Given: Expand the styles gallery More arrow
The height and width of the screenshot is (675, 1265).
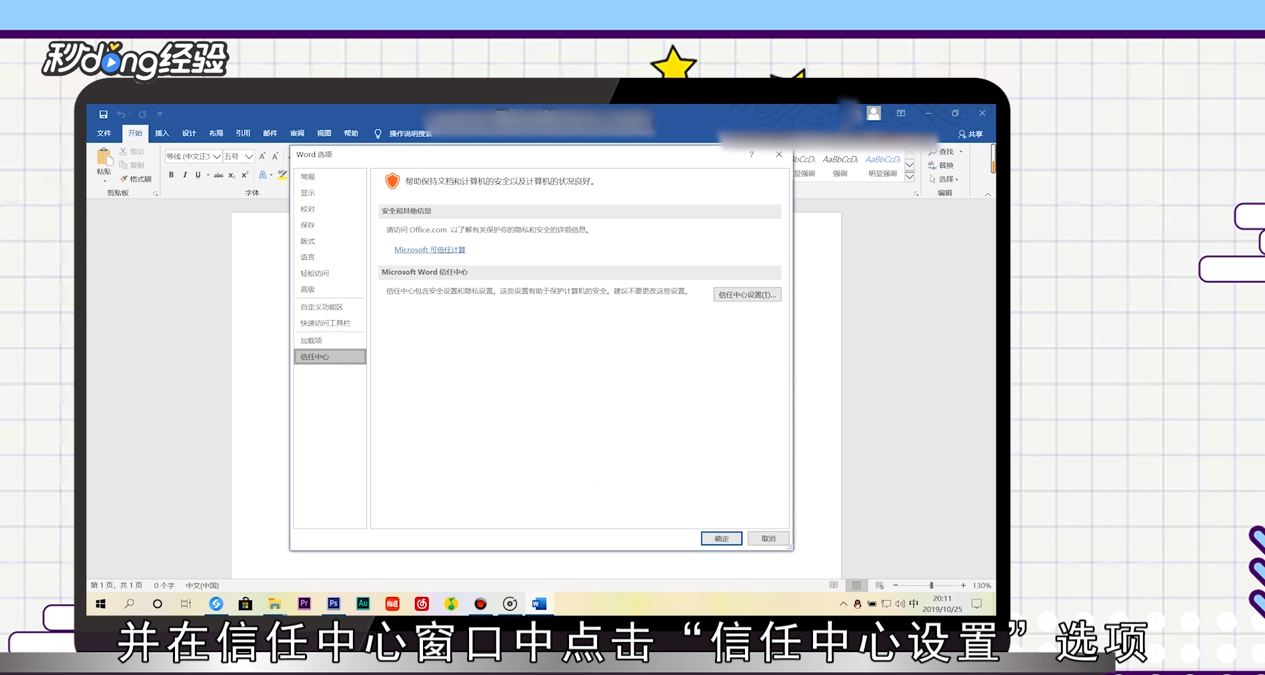Looking at the screenshot, I should [x=909, y=177].
